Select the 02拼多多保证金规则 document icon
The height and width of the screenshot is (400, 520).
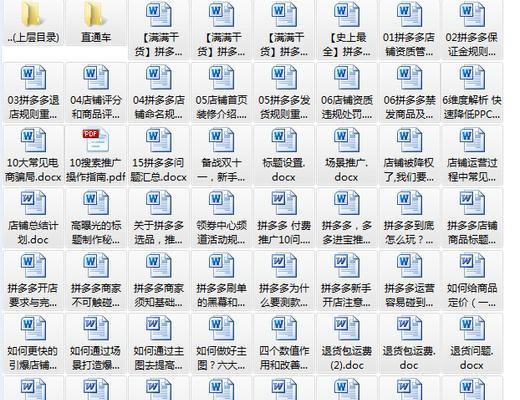point(472,15)
